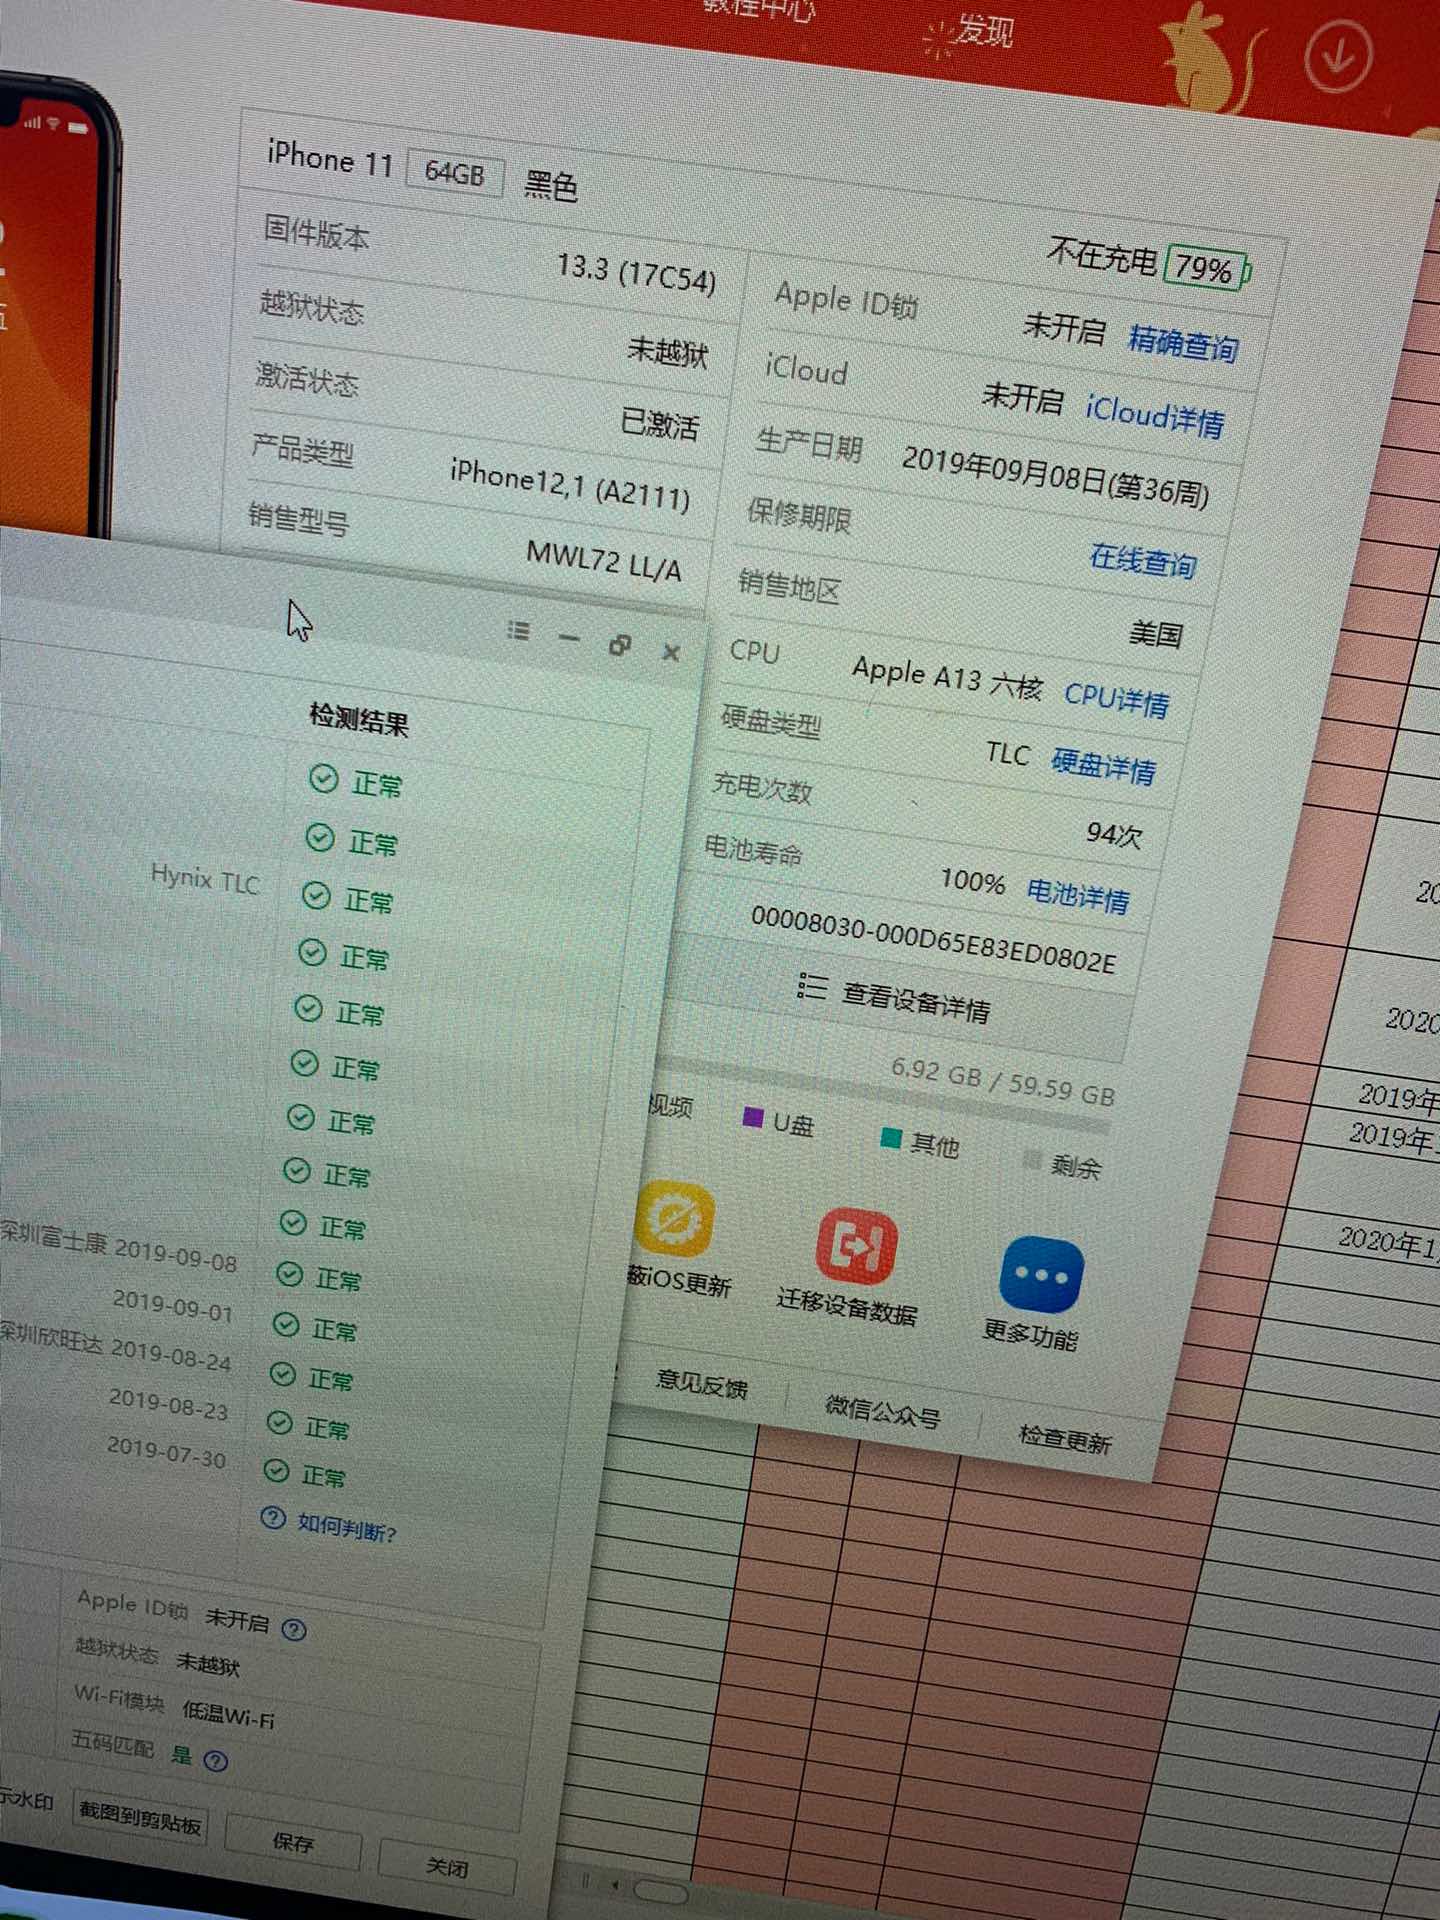Open 意见反馈 footer link
This screenshot has height=1920, width=1440.
(x=701, y=1384)
